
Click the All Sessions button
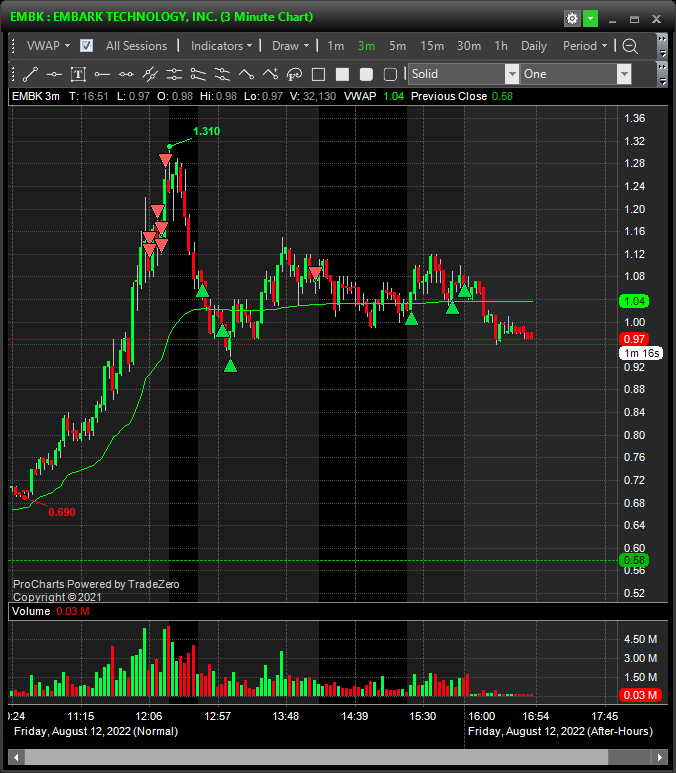coord(136,46)
